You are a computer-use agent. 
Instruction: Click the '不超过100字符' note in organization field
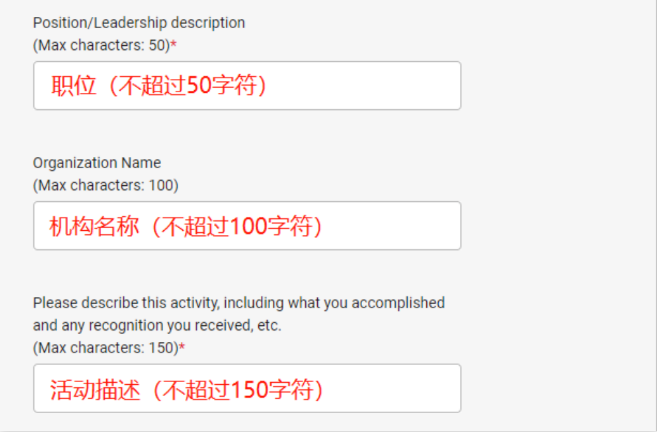coord(238,226)
